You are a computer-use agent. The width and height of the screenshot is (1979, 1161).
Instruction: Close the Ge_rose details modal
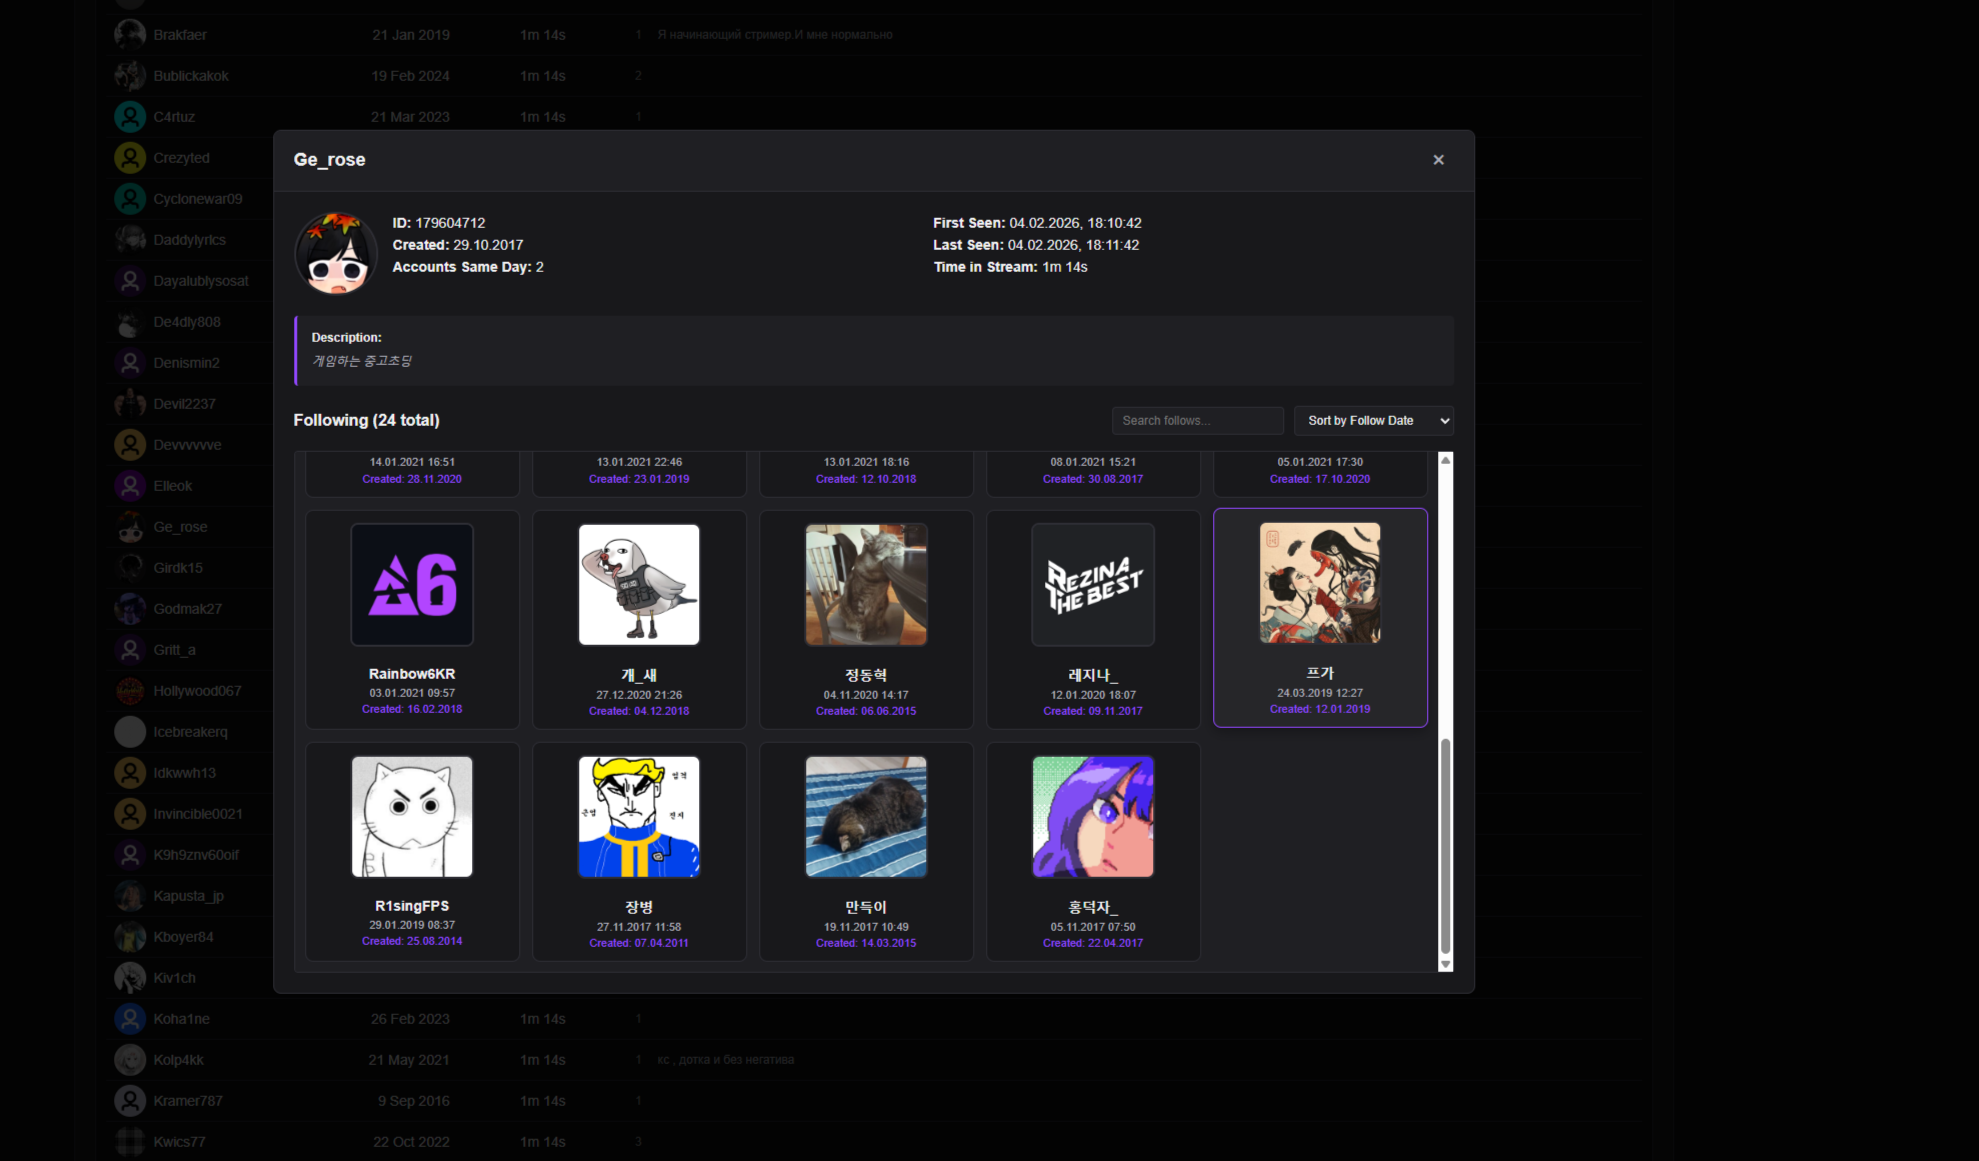click(x=1438, y=160)
